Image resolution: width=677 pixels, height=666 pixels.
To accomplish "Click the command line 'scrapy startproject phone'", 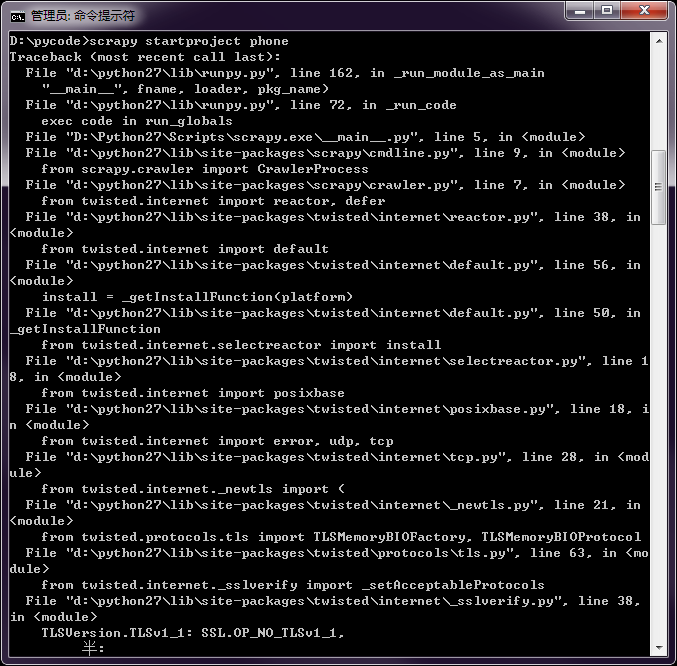I will 189,41.
